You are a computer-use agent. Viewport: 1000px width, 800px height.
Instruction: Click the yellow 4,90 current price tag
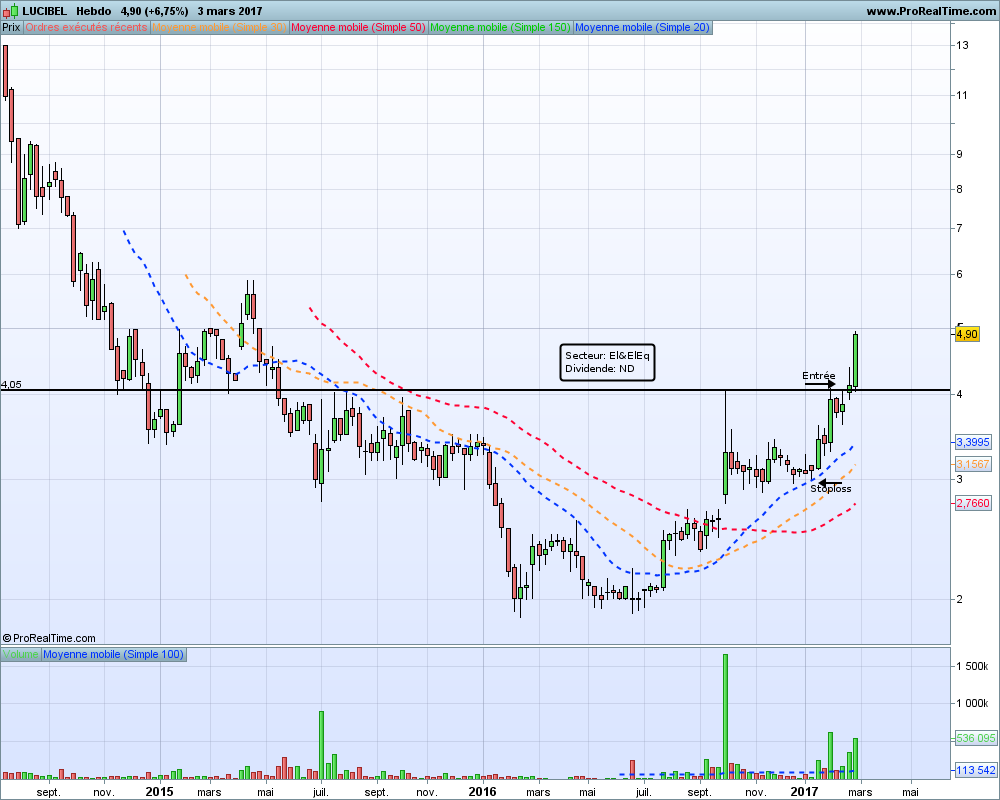[967, 334]
